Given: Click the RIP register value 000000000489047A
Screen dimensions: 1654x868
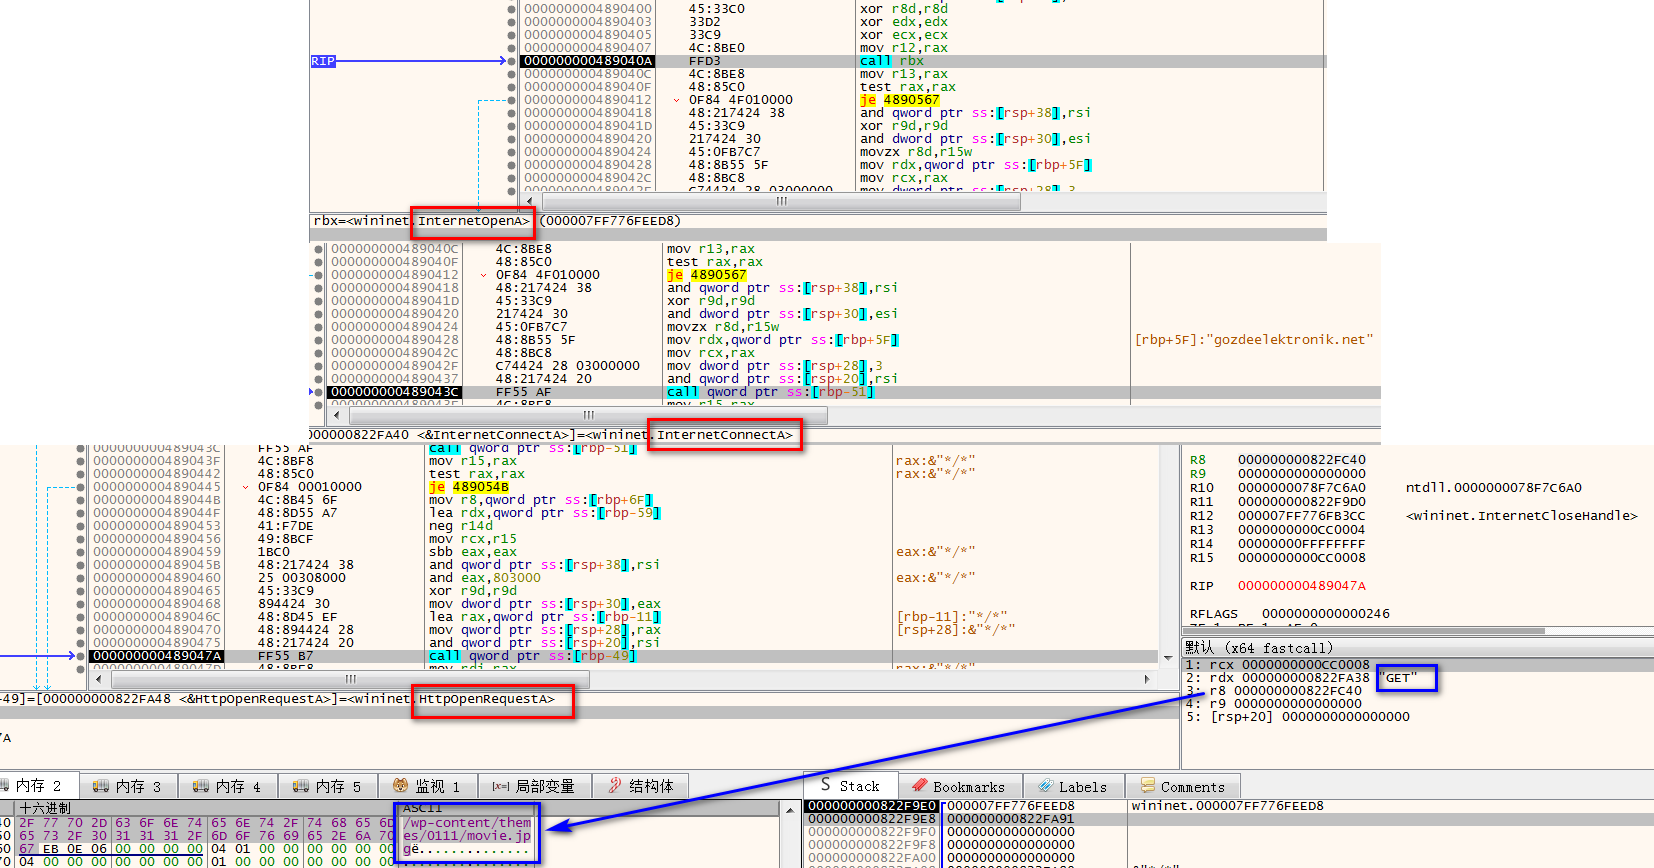Looking at the screenshot, I should pos(1301,586).
